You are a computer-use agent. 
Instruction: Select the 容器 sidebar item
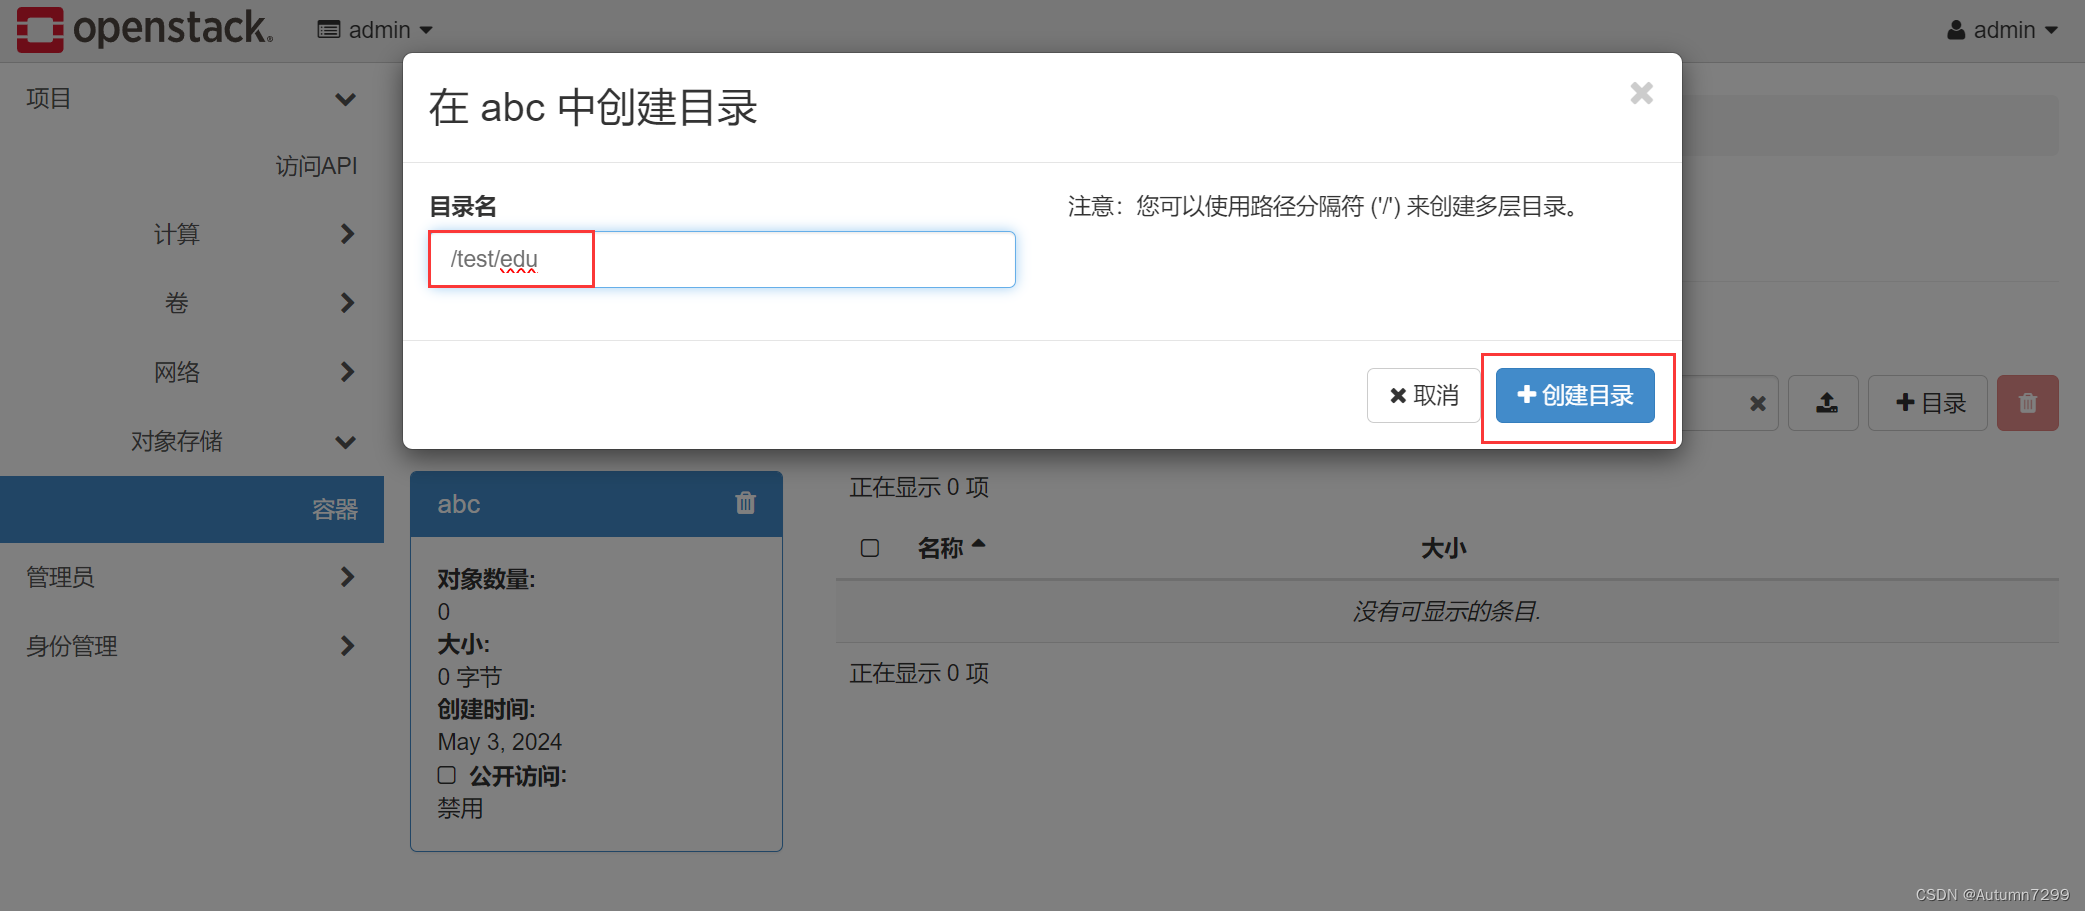tap(192, 509)
